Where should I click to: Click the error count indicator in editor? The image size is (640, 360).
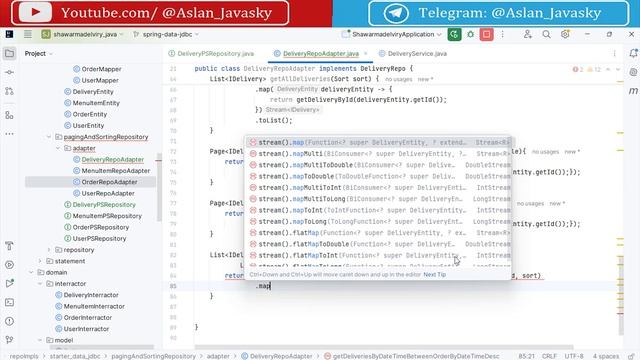[x=578, y=69]
